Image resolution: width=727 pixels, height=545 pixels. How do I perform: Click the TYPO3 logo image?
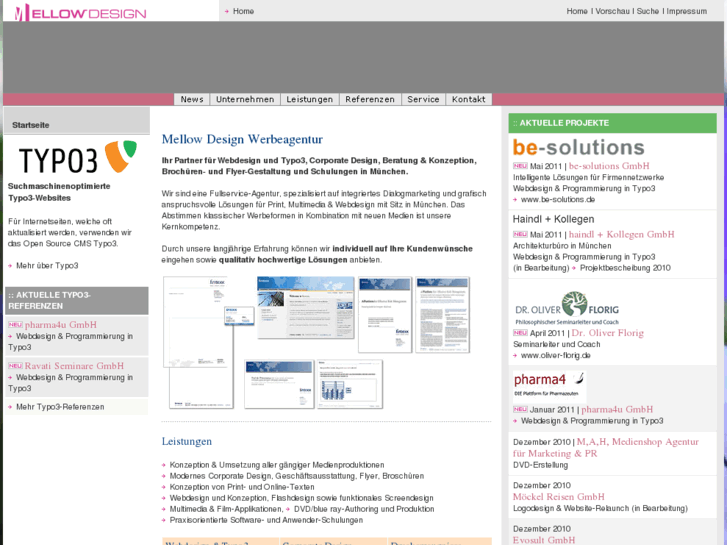click(77, 158)
